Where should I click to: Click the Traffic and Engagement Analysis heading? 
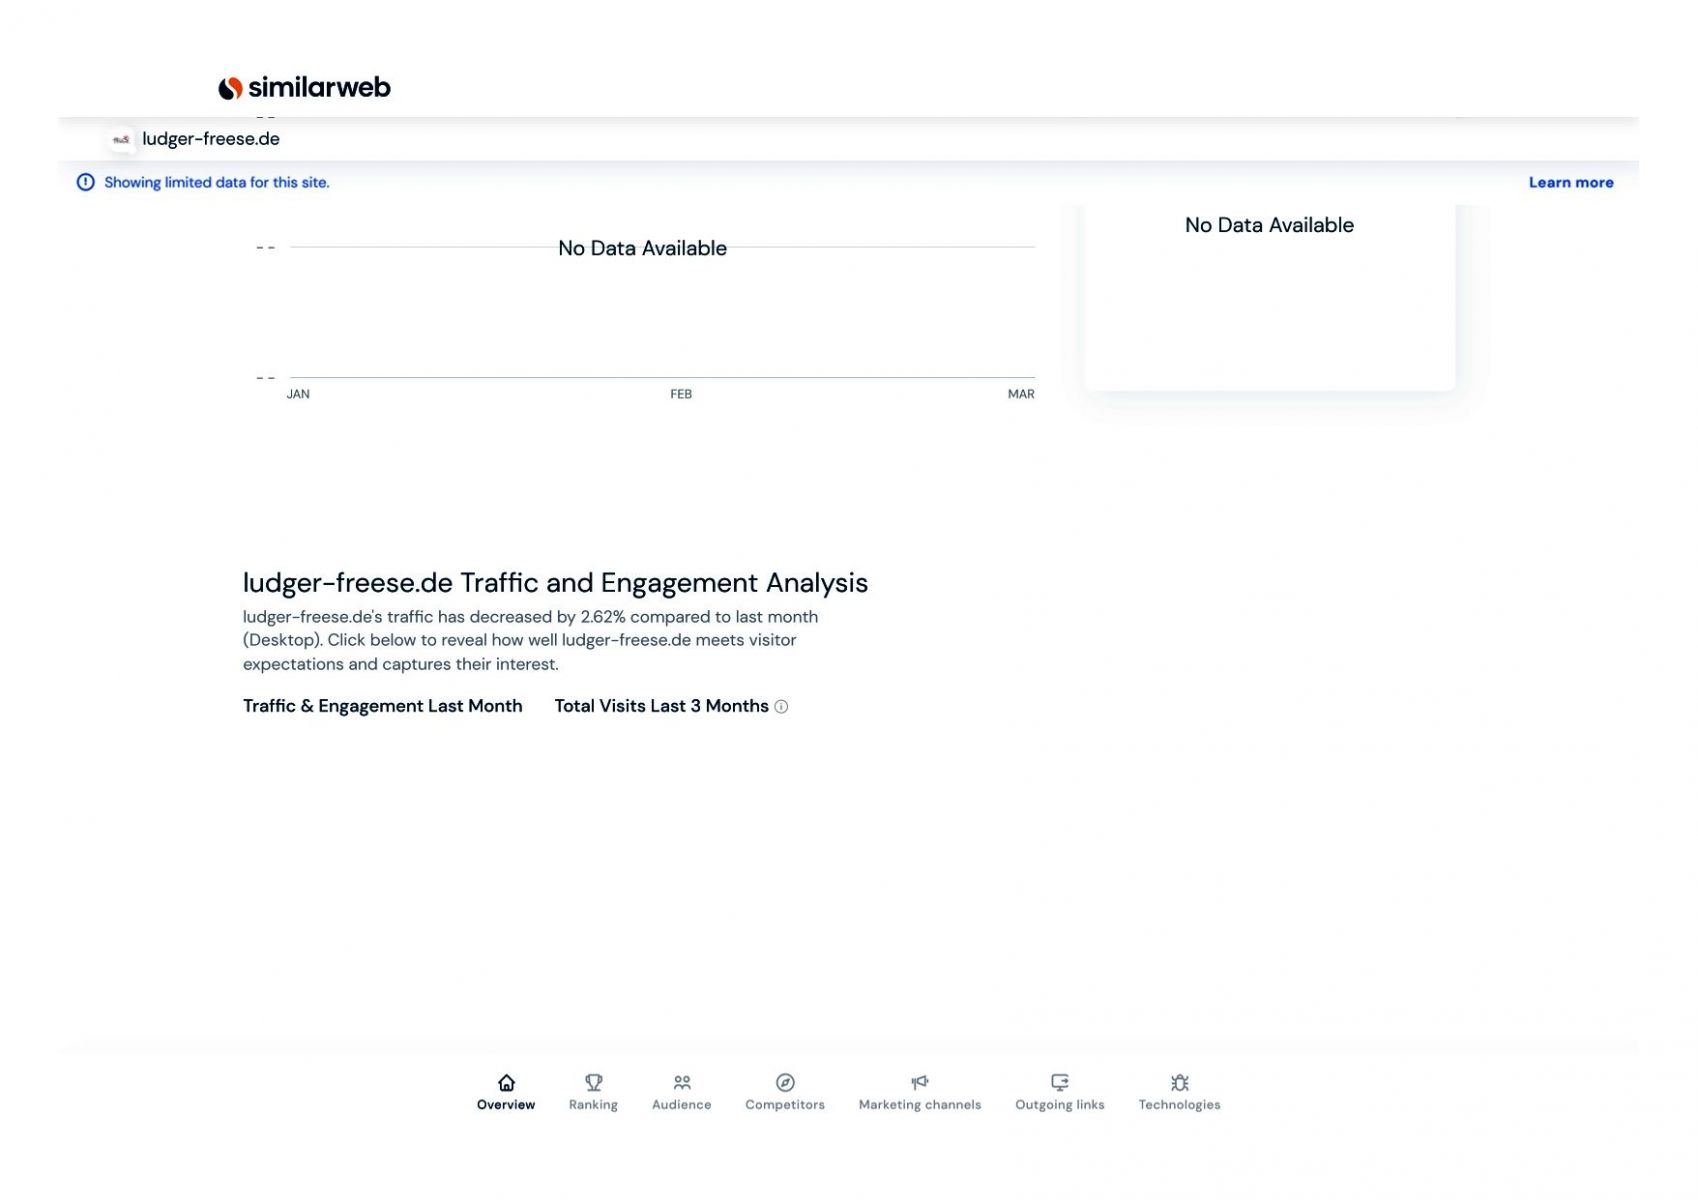point(555,583)
